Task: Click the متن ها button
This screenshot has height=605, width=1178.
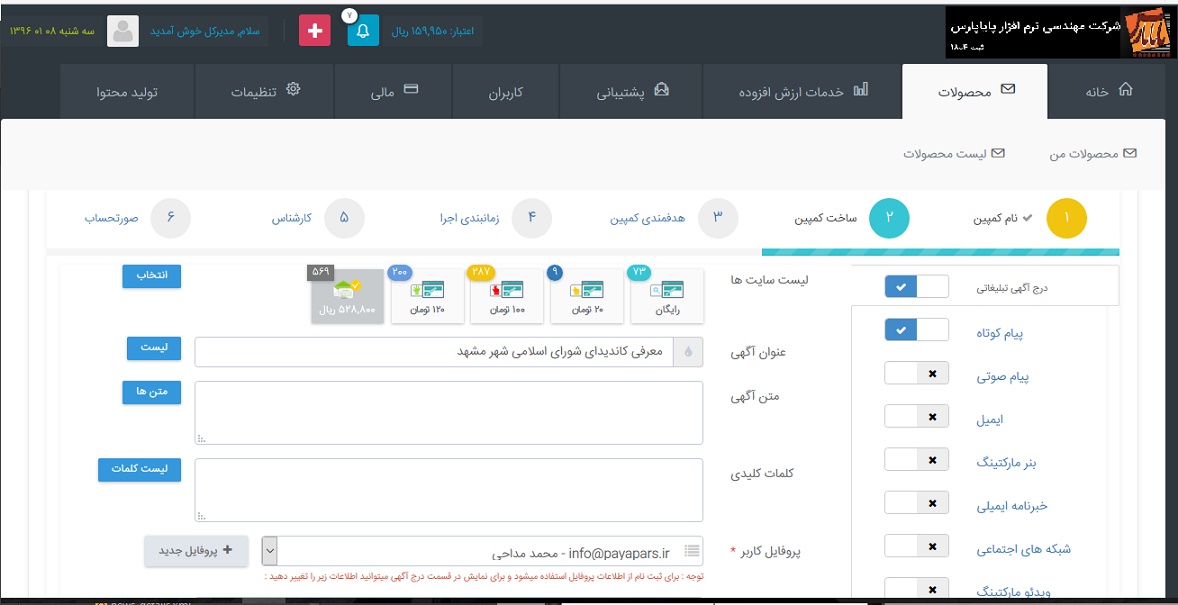Action: tap(152, 392)
